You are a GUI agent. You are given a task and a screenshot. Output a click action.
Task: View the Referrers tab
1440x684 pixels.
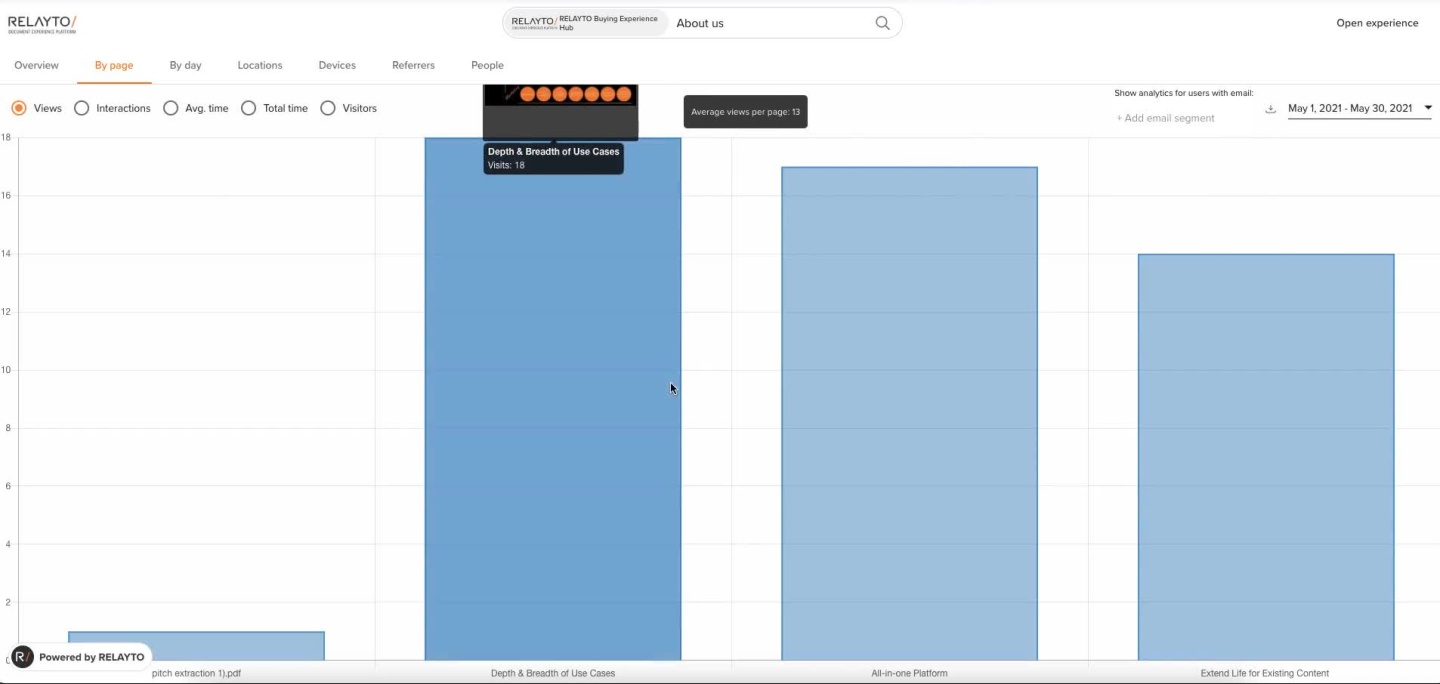coord(413,65)
